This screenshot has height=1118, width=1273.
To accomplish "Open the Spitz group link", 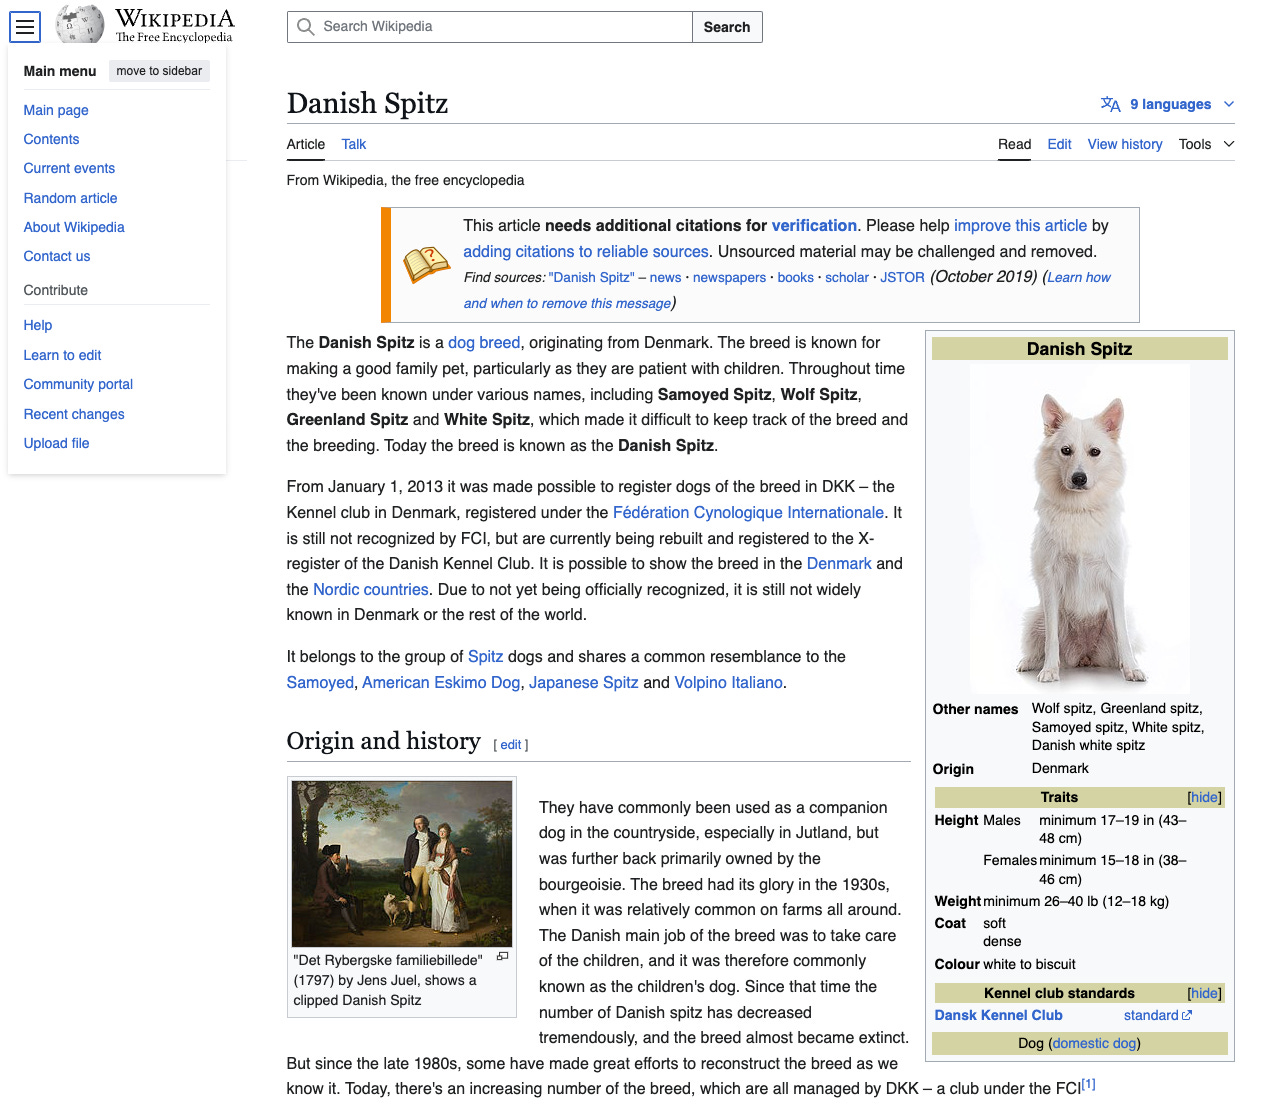I will 485,657.
